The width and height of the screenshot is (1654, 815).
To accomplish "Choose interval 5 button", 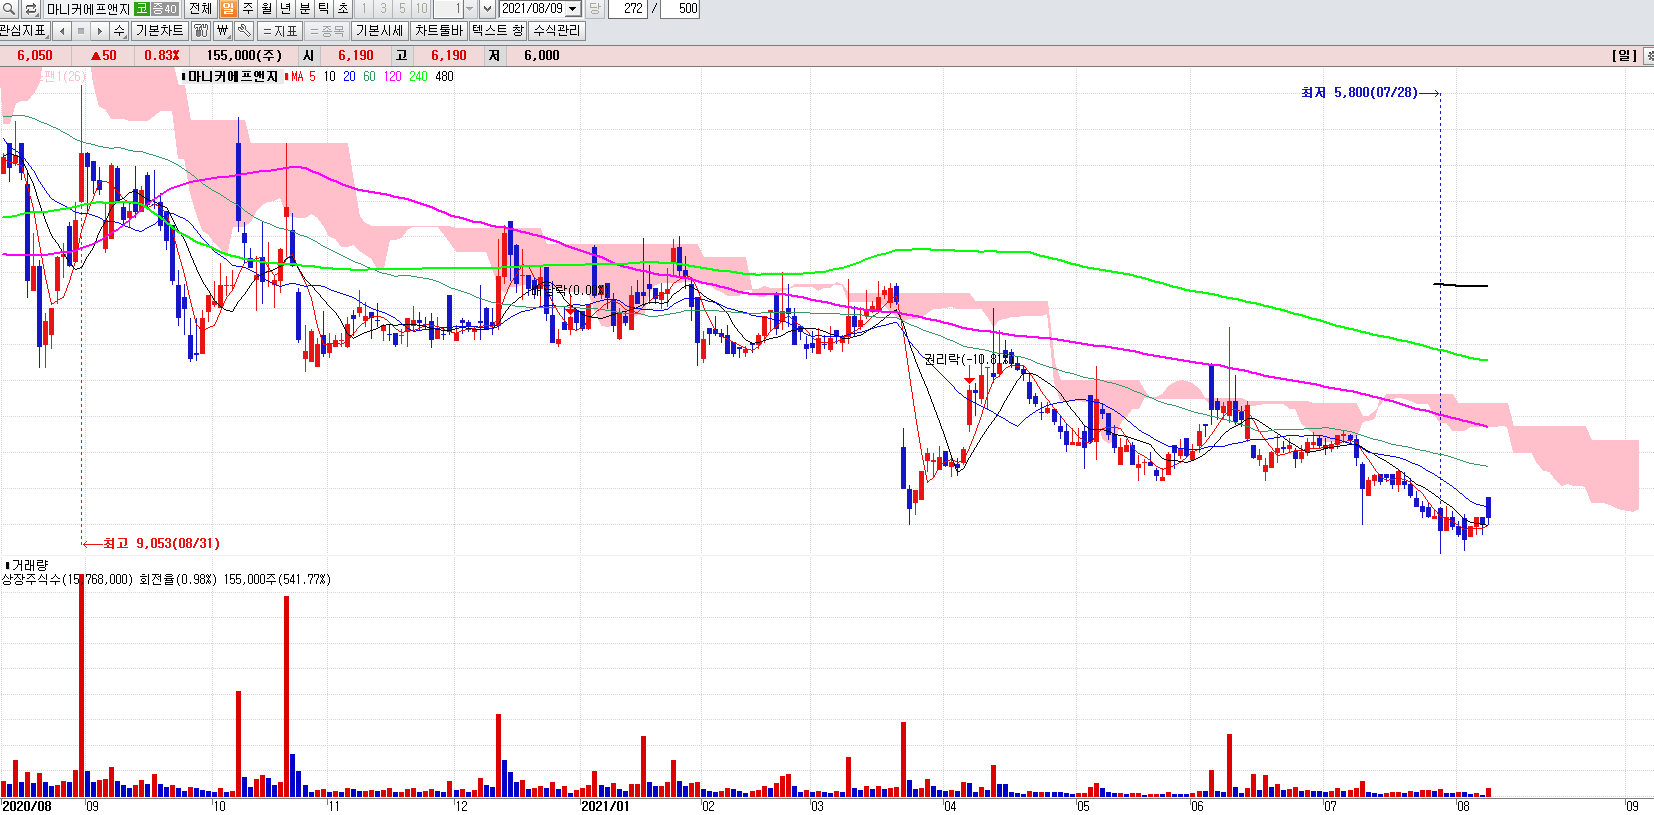I will tap(402, 8).
